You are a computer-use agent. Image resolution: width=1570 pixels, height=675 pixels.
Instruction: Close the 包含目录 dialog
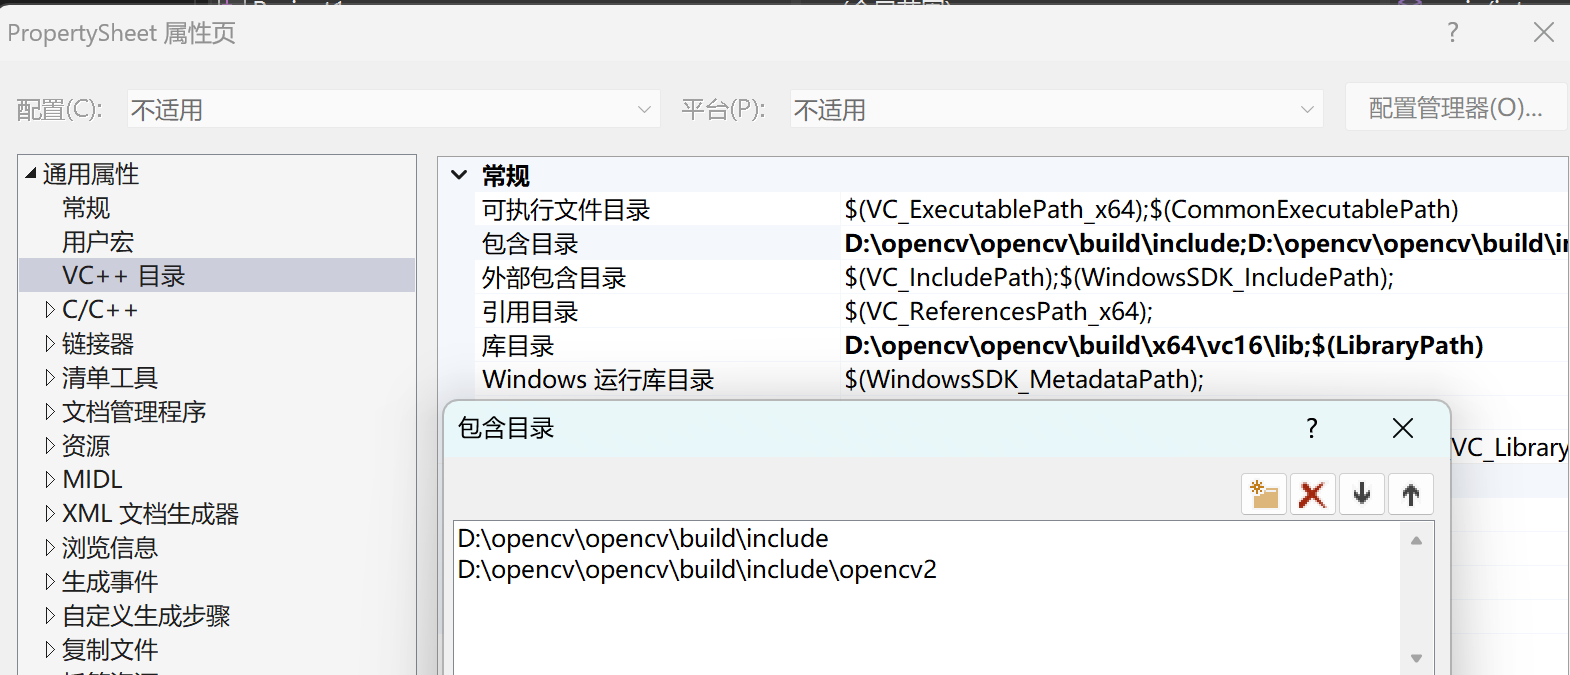1401,428
